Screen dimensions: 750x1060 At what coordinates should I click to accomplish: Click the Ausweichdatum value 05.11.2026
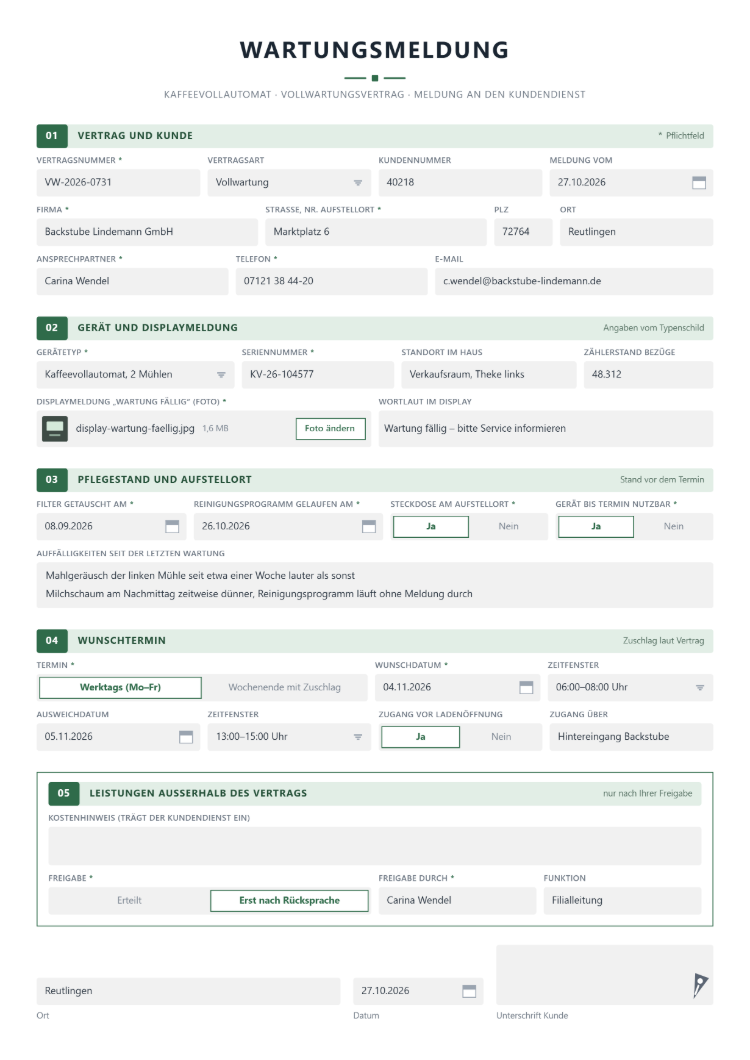[69, 737]
